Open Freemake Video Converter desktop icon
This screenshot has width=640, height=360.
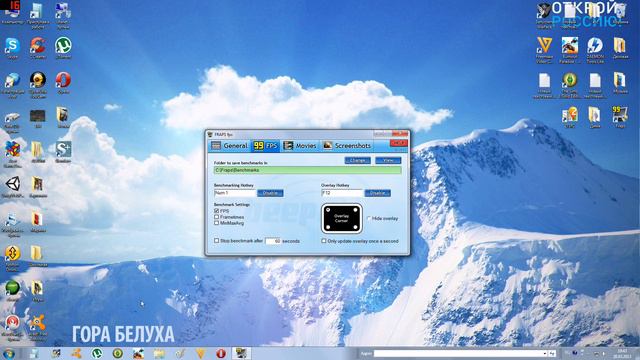click(544, 46)
